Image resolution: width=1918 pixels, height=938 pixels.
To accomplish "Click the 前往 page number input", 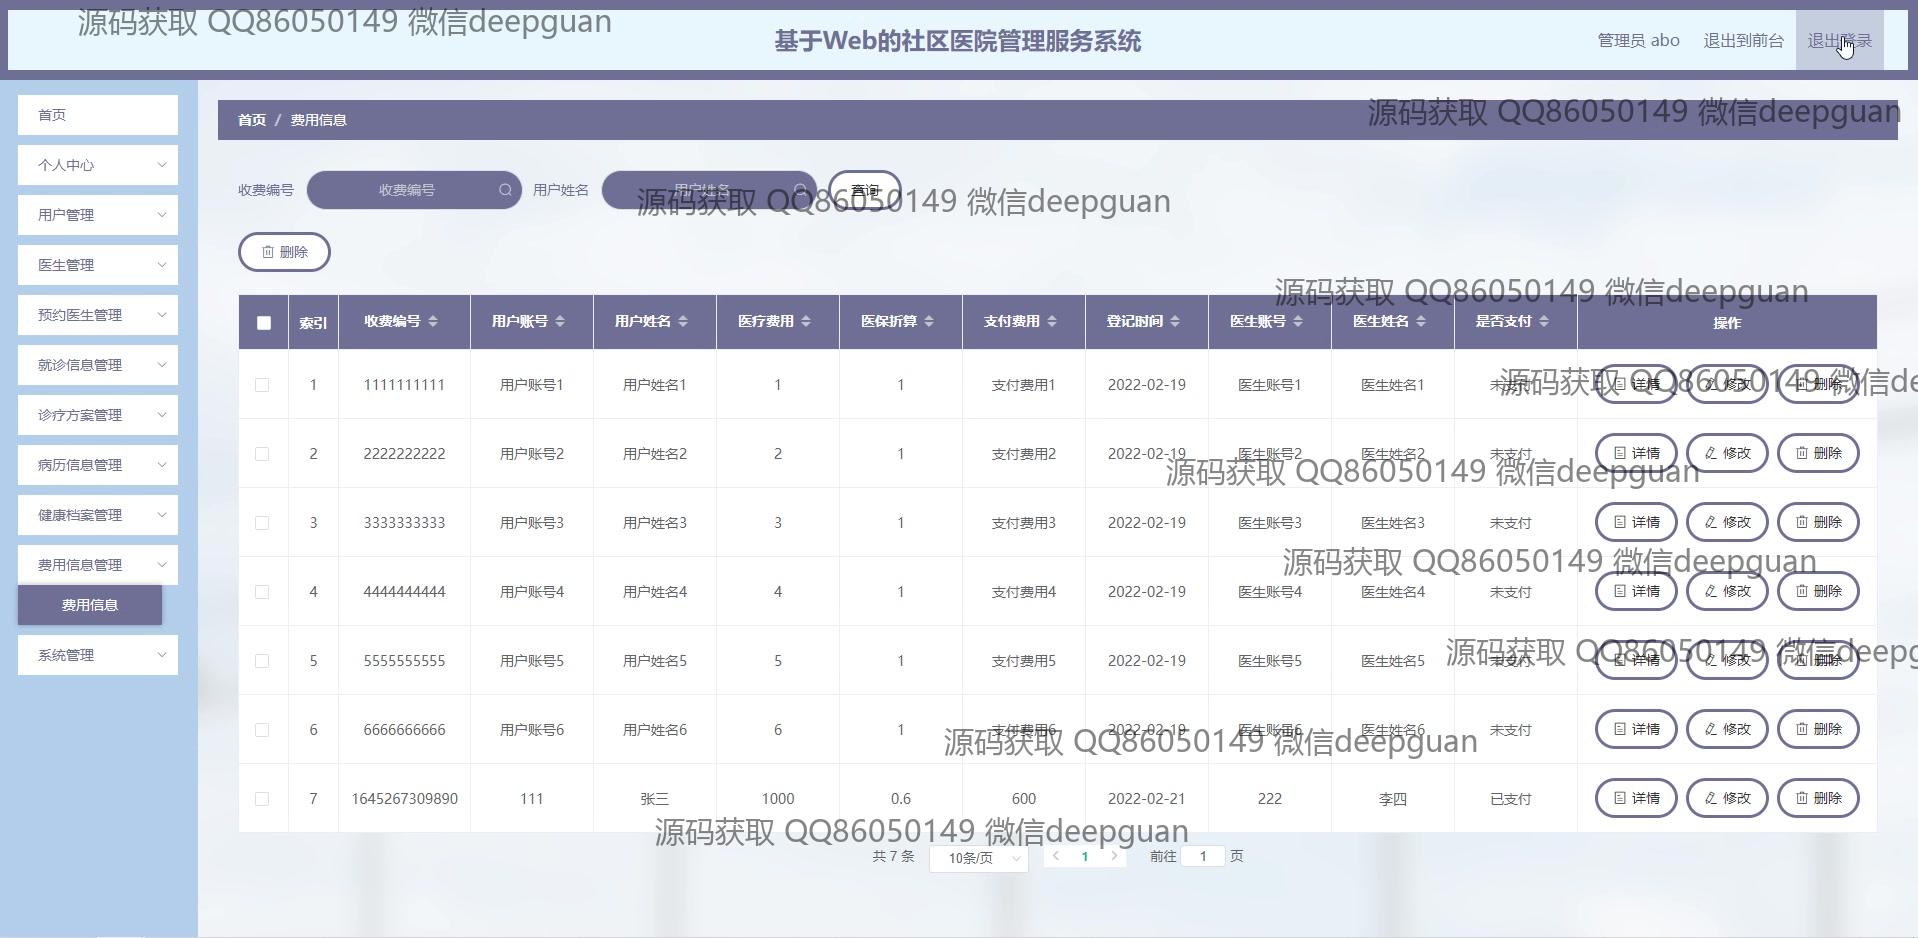I will pyautogui.click(x=1203, y=856).
